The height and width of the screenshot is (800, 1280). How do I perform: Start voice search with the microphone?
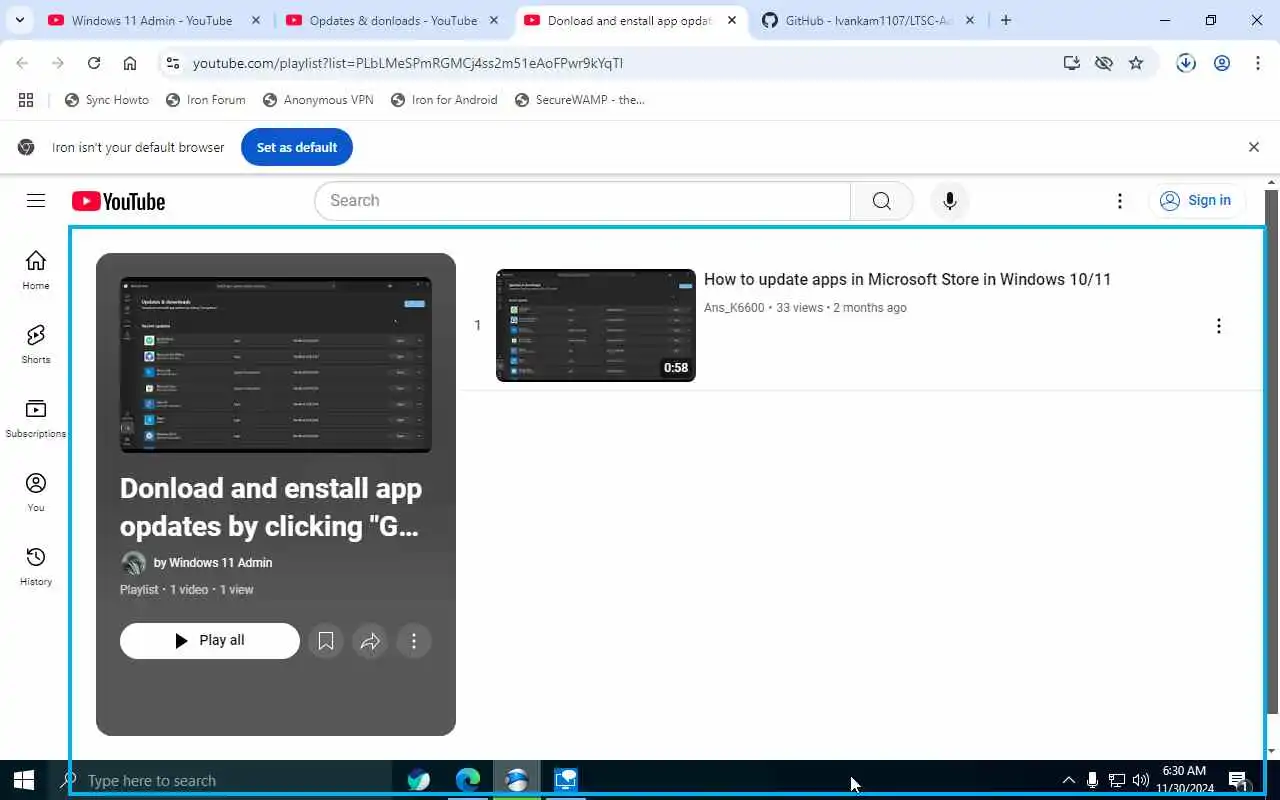(x=950, y=201)
